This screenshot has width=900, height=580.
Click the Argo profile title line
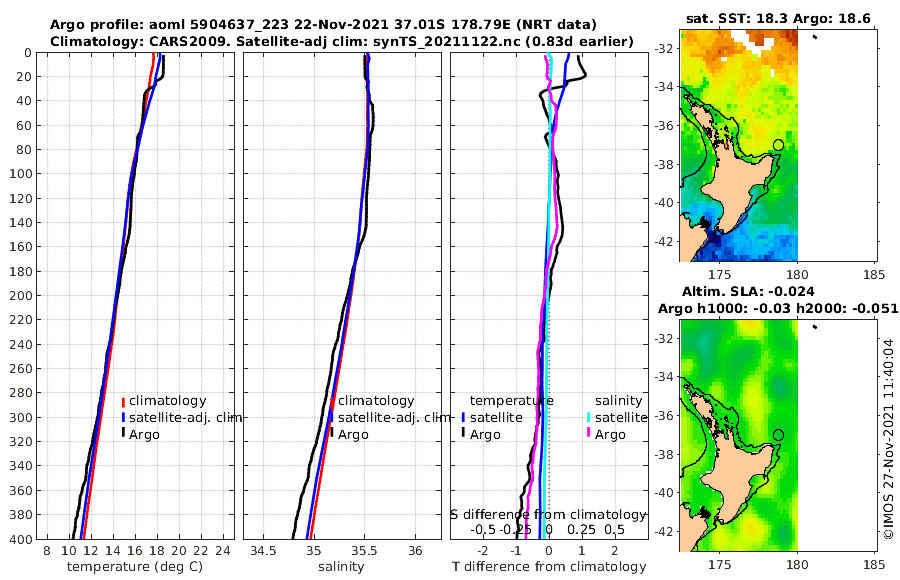point(323,25)
